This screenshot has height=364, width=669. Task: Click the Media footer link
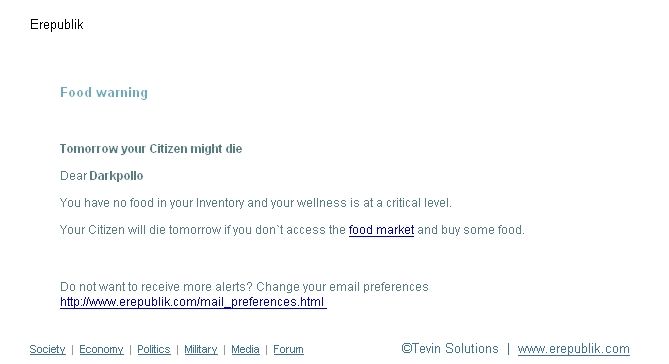(245, 349)
